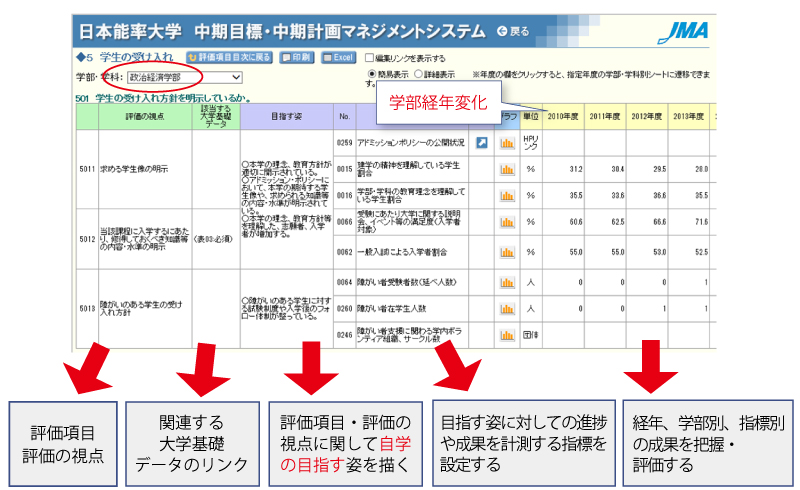Open graph icon in row 0246
Image resolution: width=800 pixels, height=490 pixels.
tap(507, 335)
